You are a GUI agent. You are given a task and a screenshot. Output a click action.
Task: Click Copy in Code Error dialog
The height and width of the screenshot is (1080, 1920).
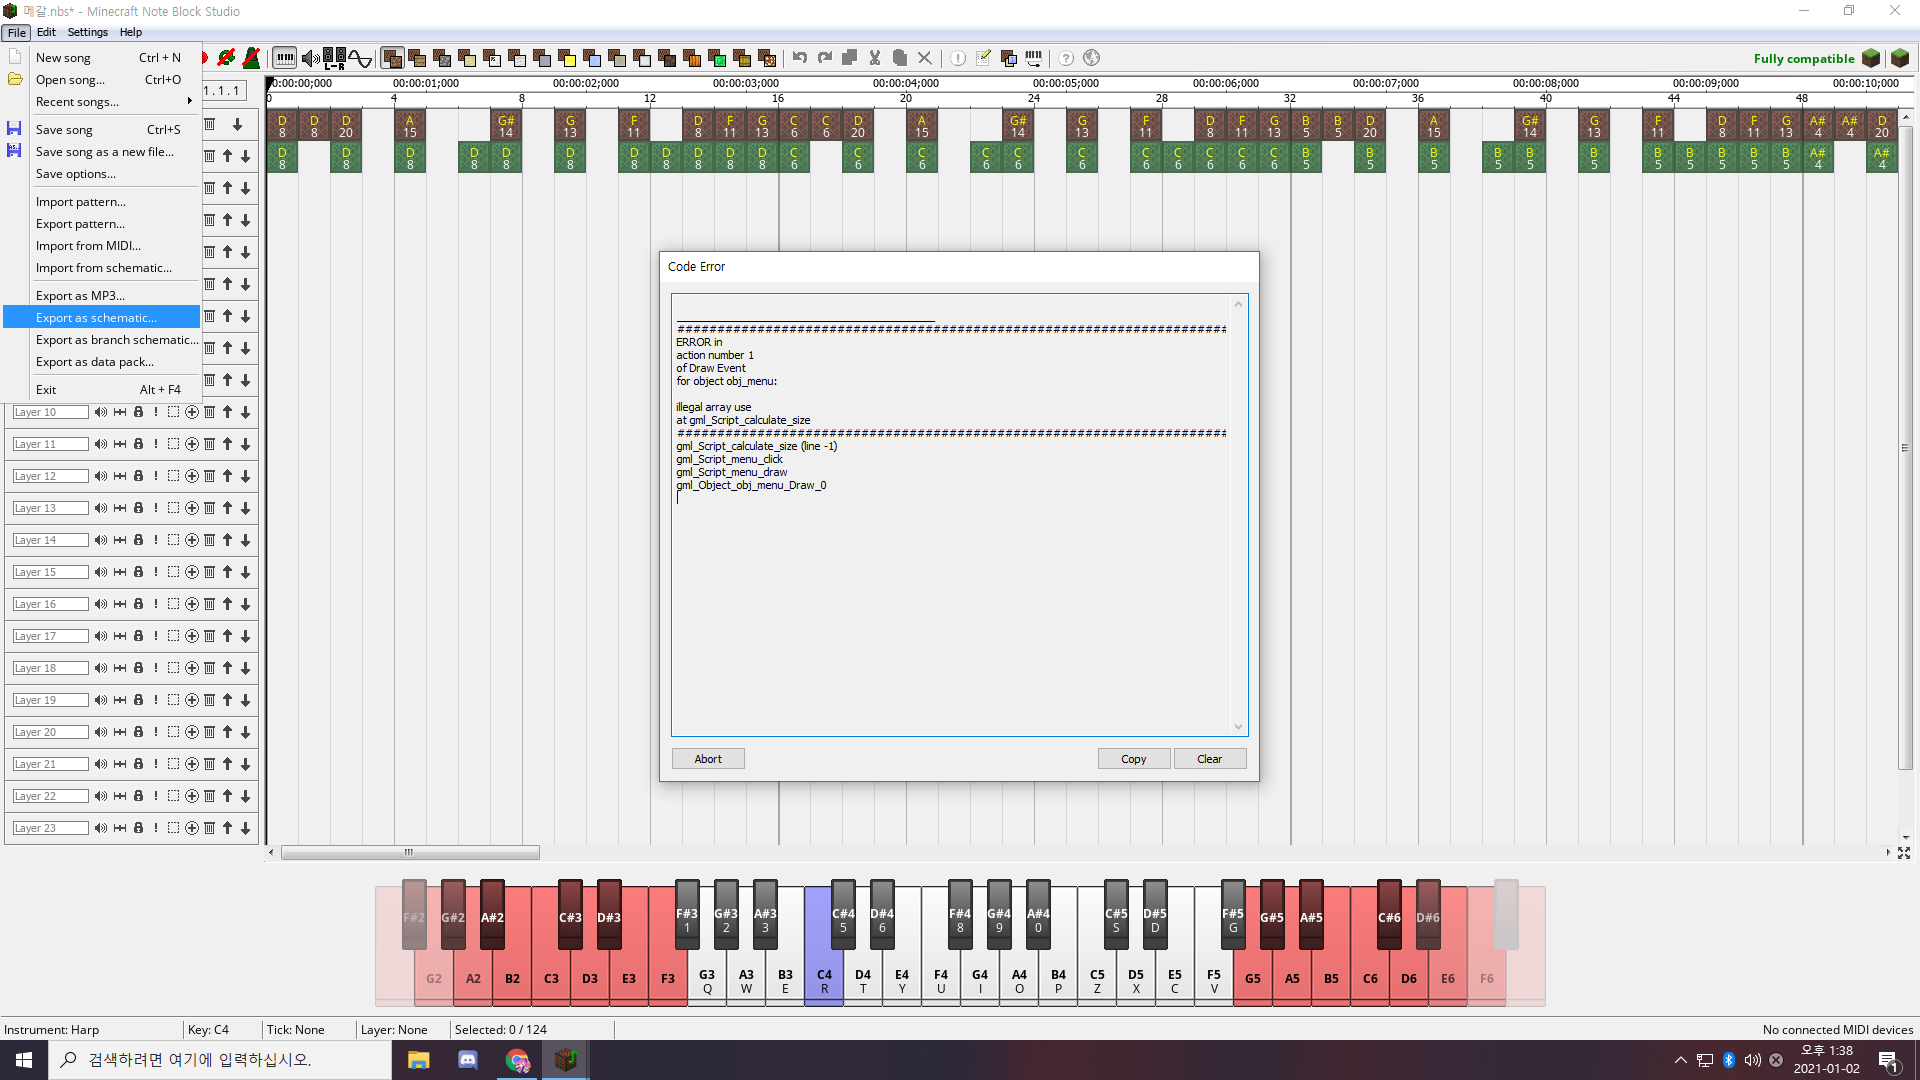pos(1133,759)
